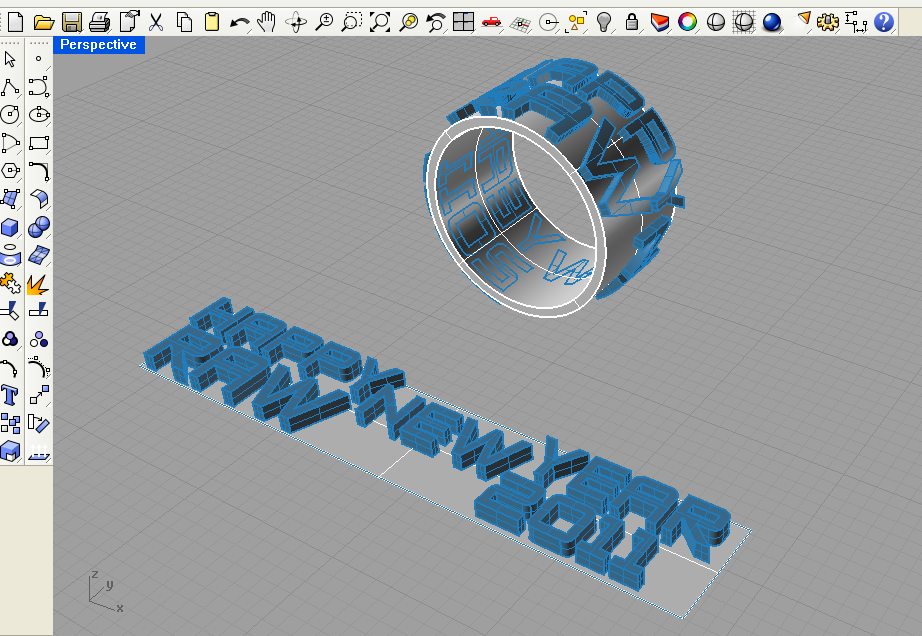Zoom to selected objects
The image size is (922, 636).
click(x=408, y=22)
